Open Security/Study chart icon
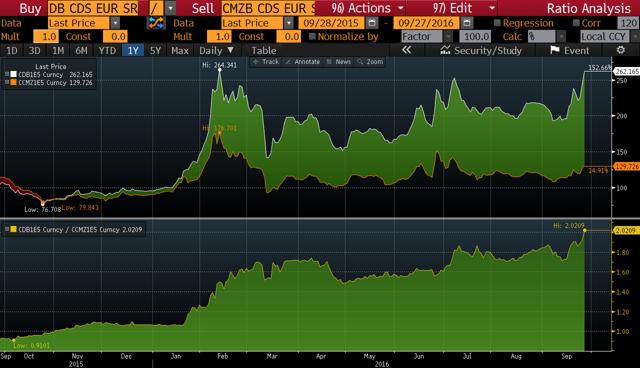This screenshot has height=368, width=640. click(x=445, y=50)
